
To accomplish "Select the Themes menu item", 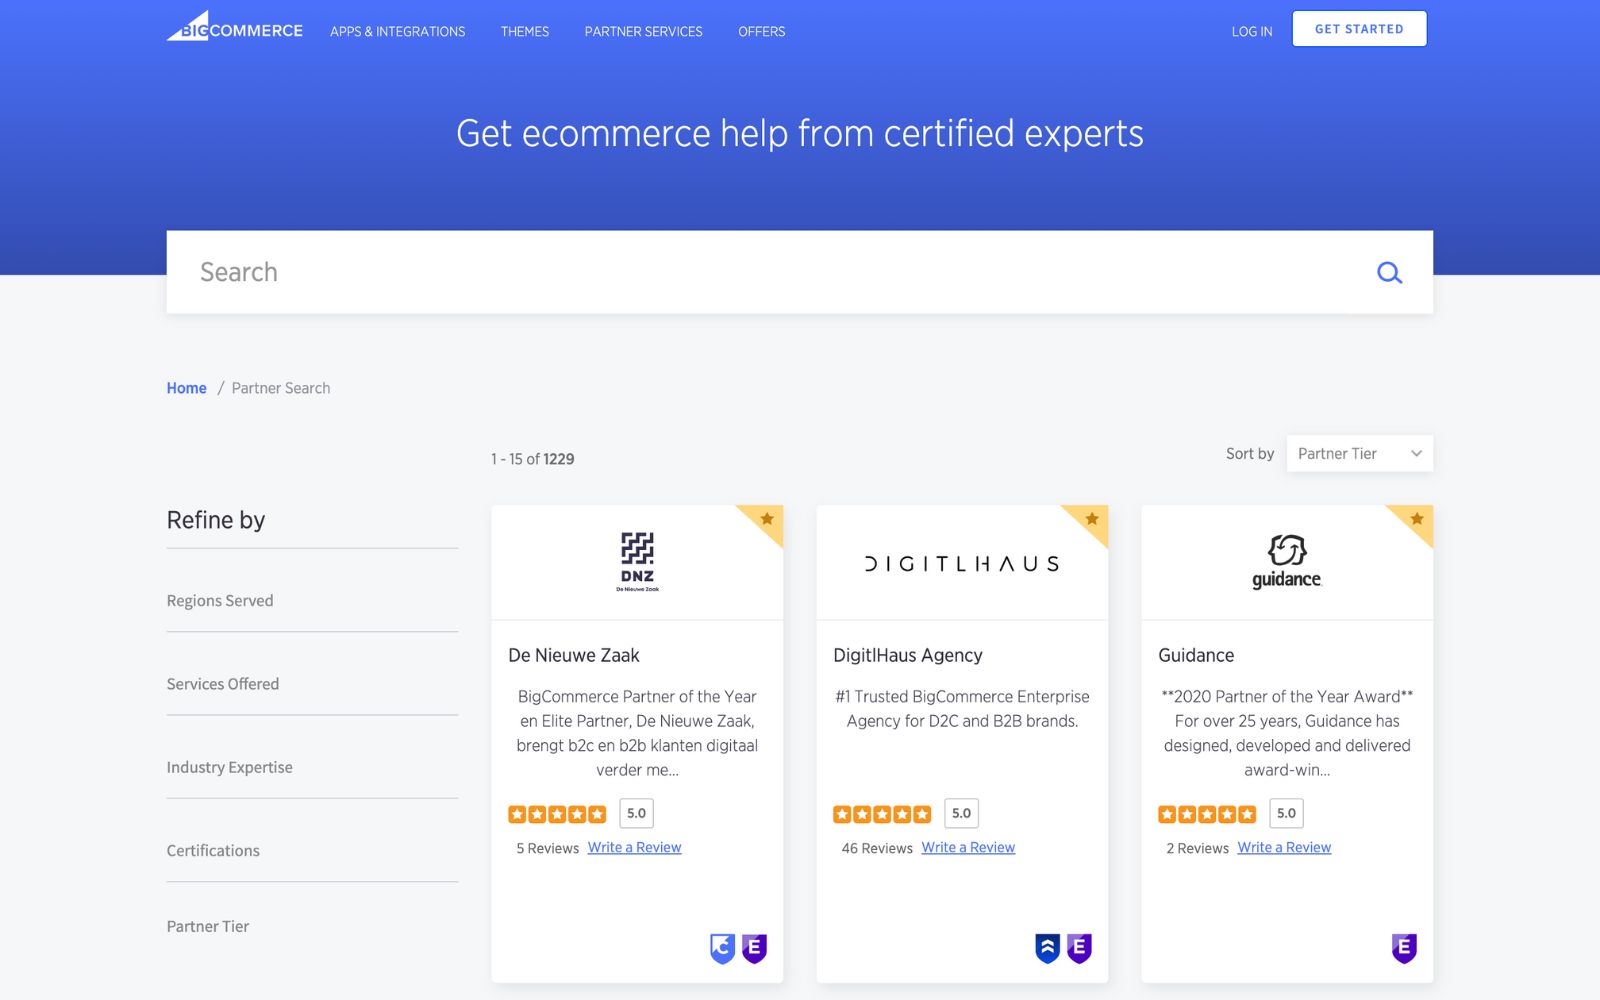I will (524, 31).
